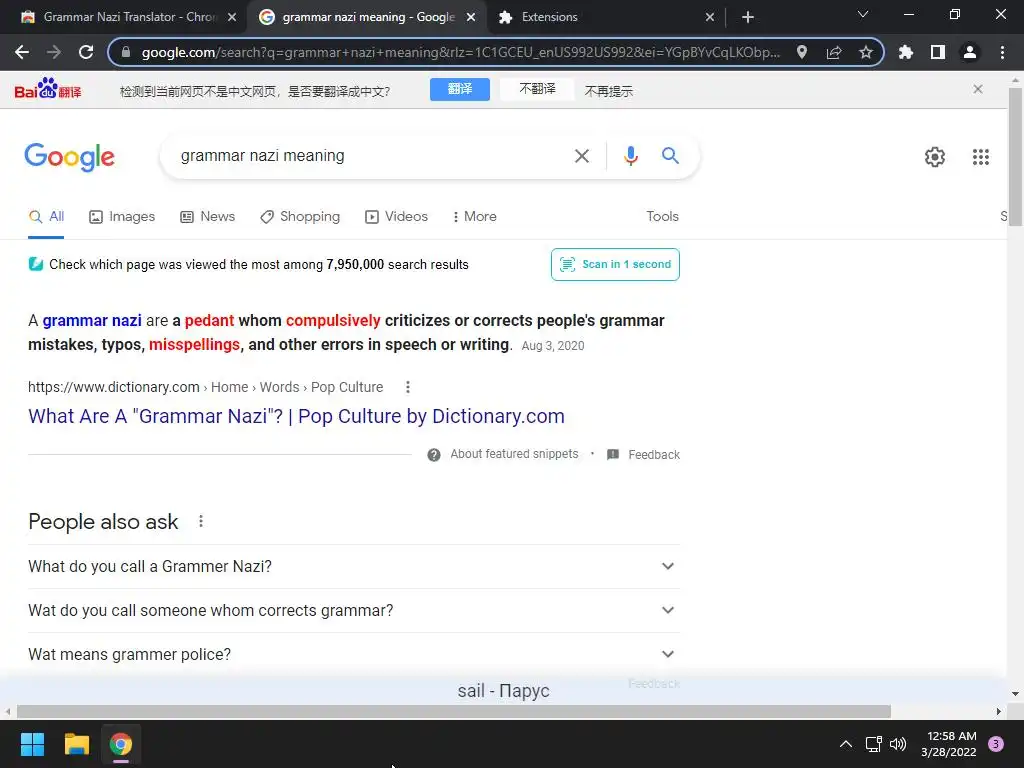Close the Baidu translate bar

point(978,89)
